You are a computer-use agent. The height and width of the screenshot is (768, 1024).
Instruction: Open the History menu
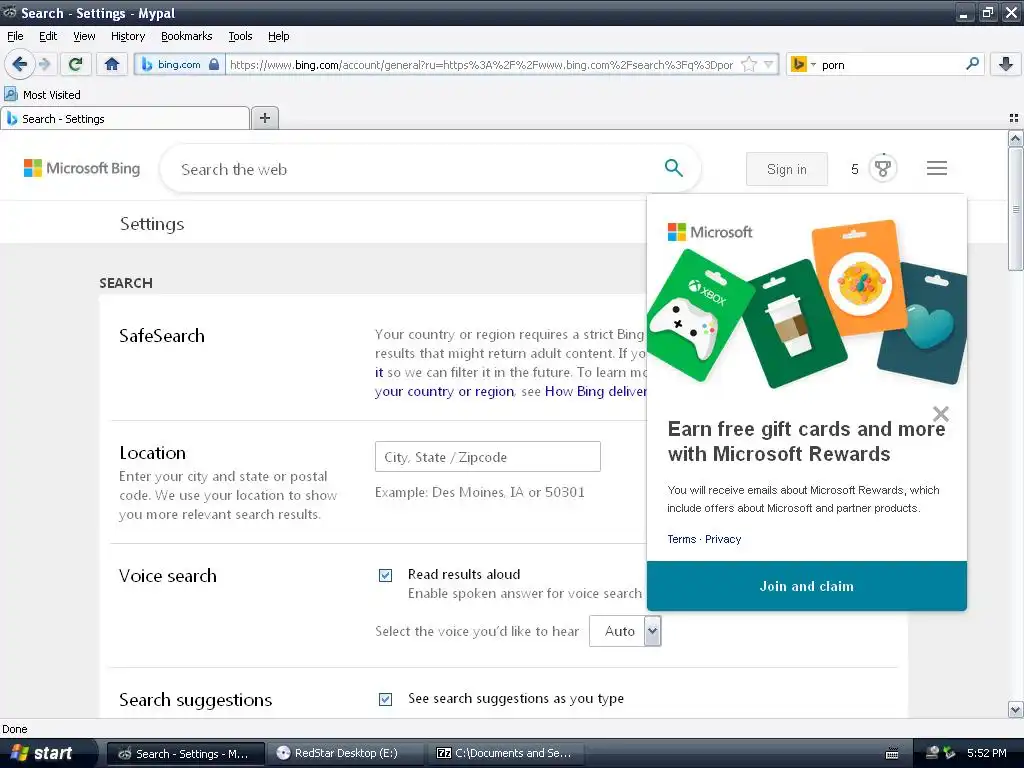pyautogui.click(x=127, y=36)
